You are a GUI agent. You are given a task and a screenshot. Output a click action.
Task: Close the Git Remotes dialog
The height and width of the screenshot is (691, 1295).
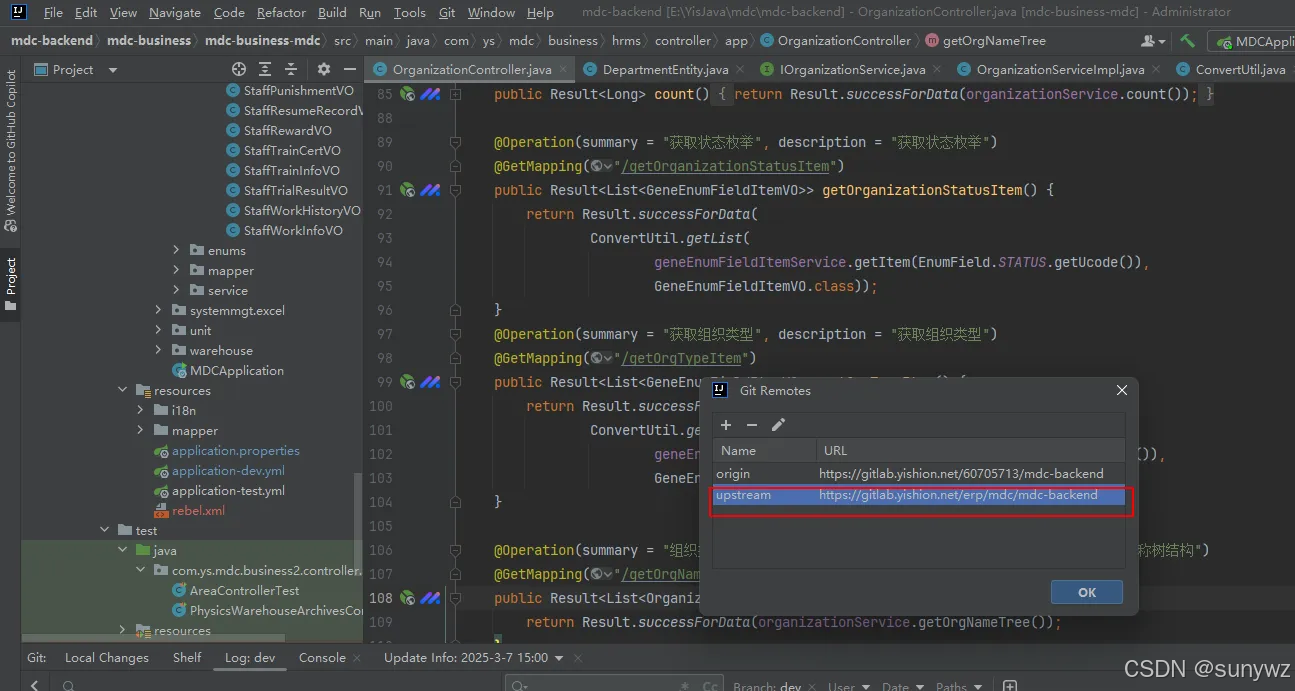click(1121, 390)
